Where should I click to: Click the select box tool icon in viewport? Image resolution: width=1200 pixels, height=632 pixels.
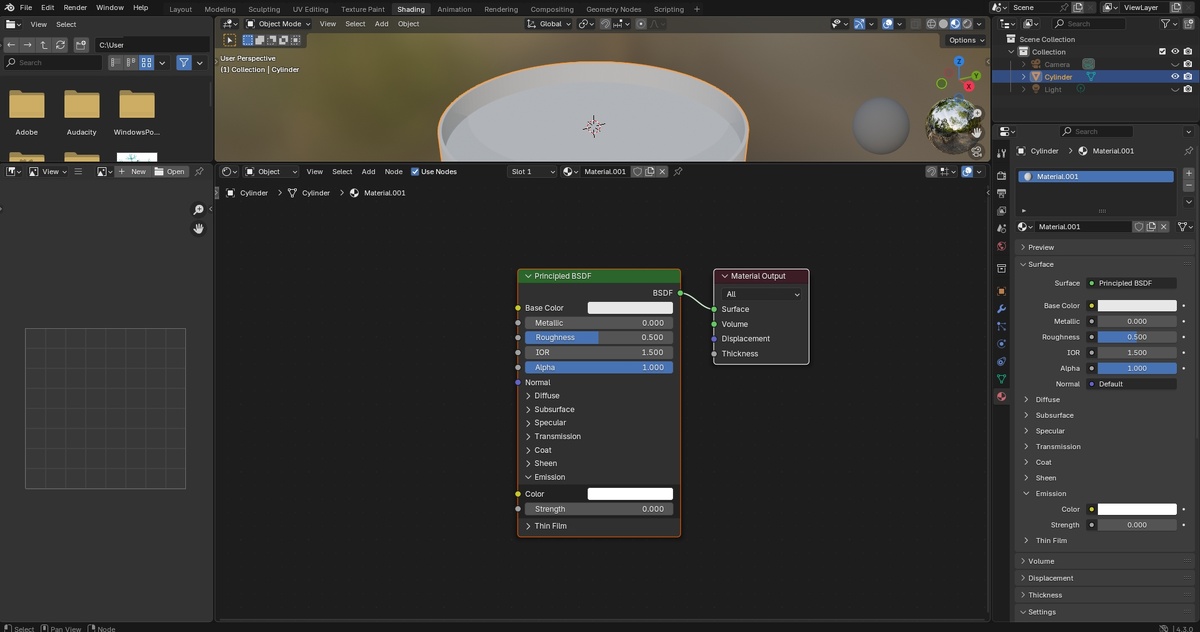[x=230, y=40]
